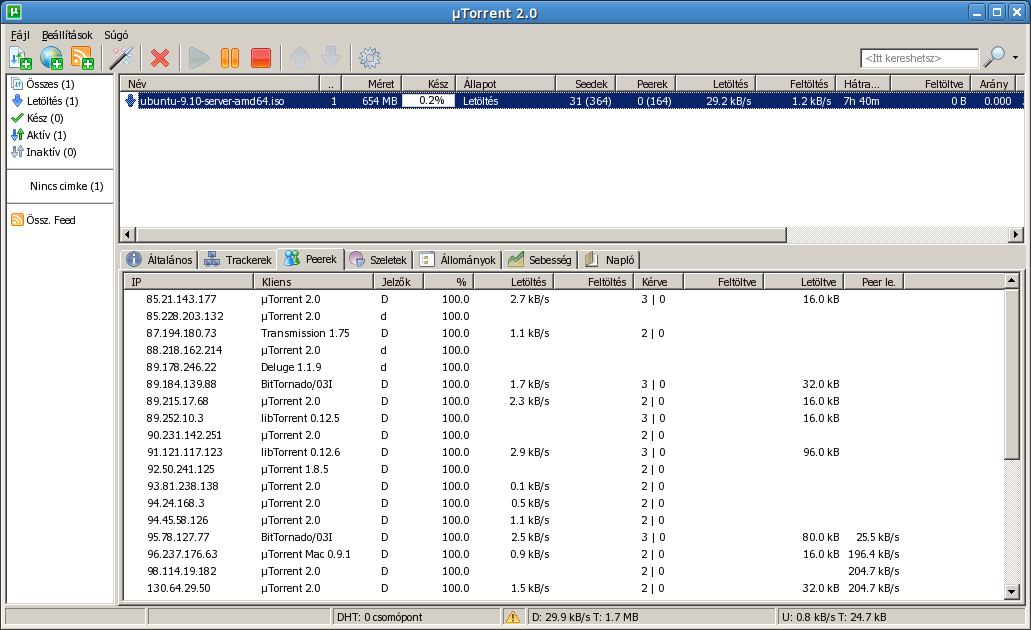Click the Create New Torrent wand icon
This screenshot has height=630, width=1031.
pos(122,58)
